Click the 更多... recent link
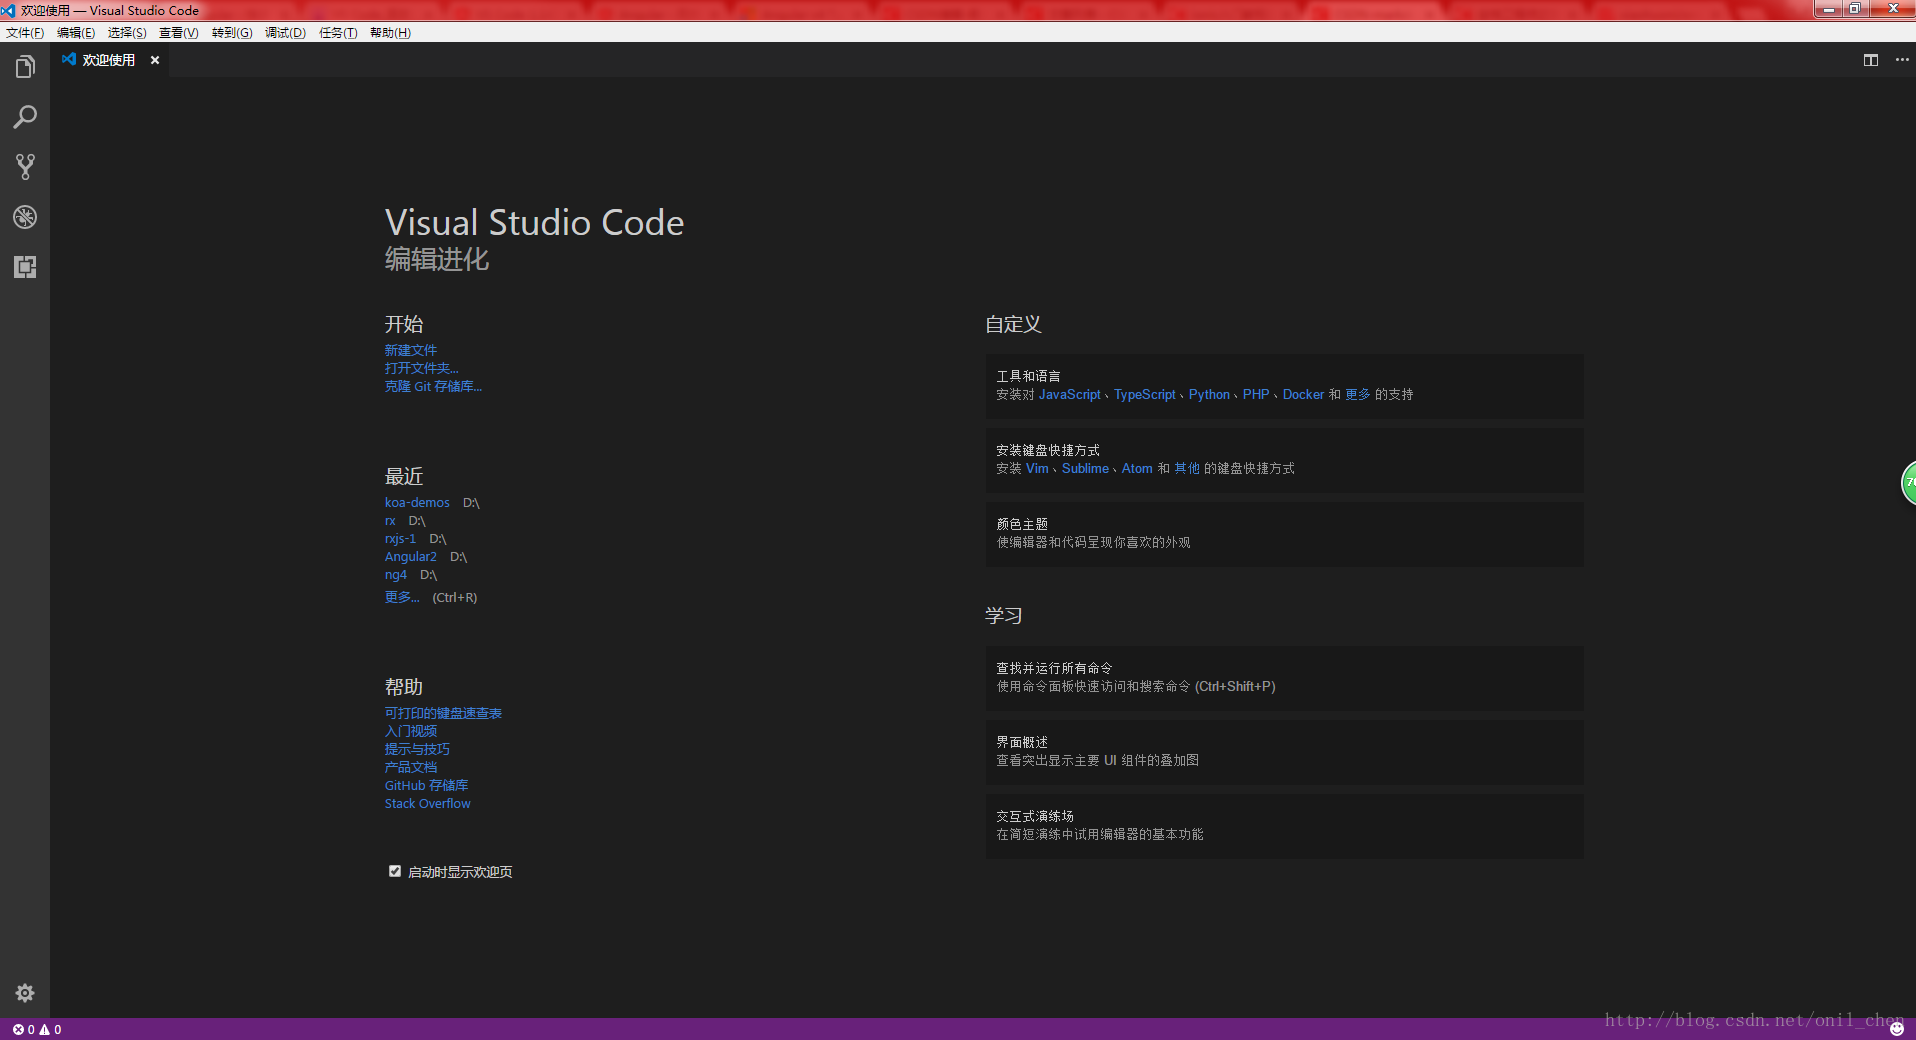The image size is (1916, 1040). click(x=402, y=597)
